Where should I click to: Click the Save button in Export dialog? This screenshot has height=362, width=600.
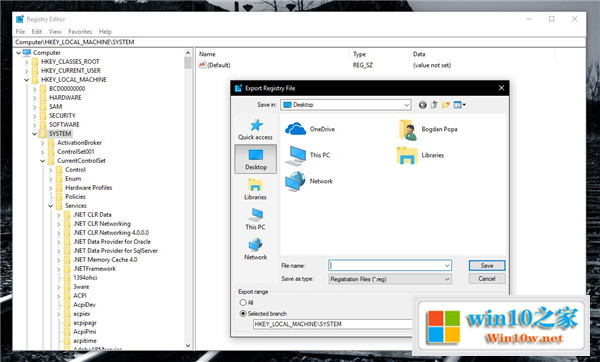click(487, 266)
